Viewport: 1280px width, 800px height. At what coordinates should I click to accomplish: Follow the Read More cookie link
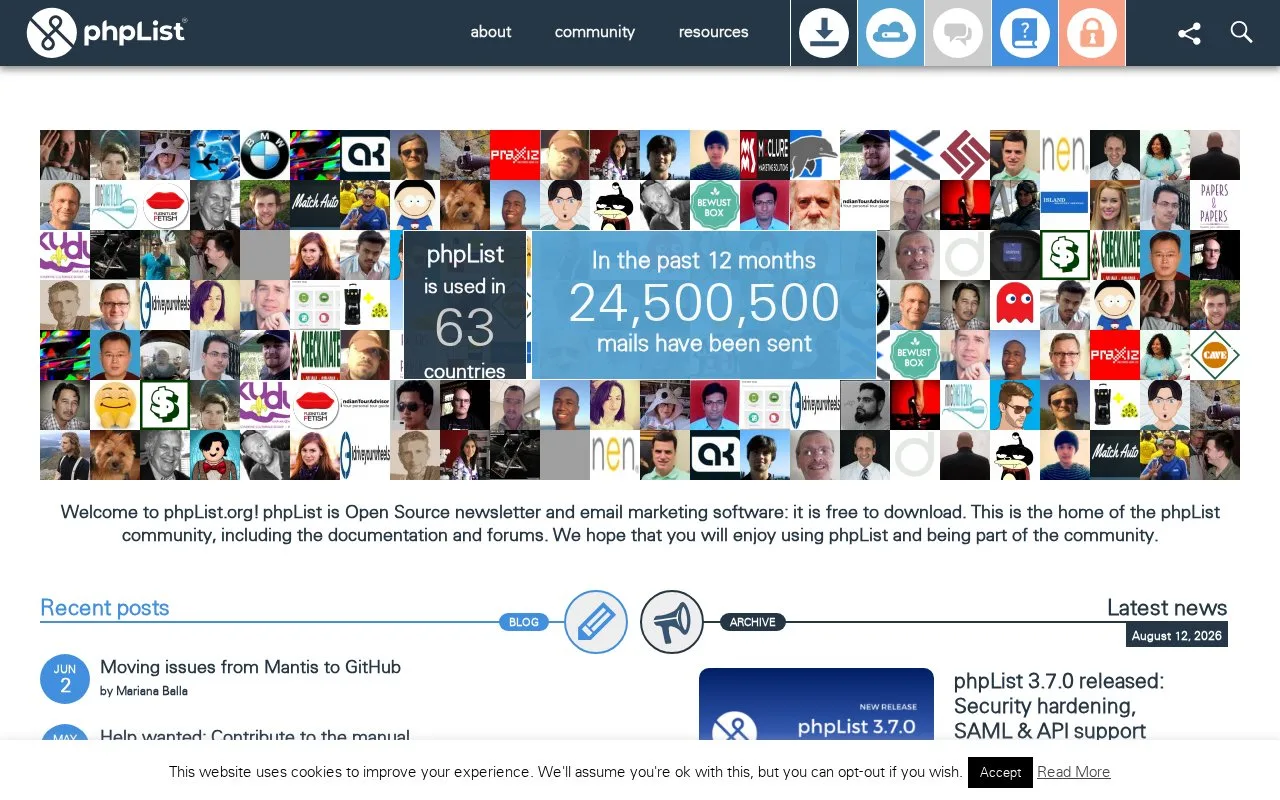pos(1074,772)
